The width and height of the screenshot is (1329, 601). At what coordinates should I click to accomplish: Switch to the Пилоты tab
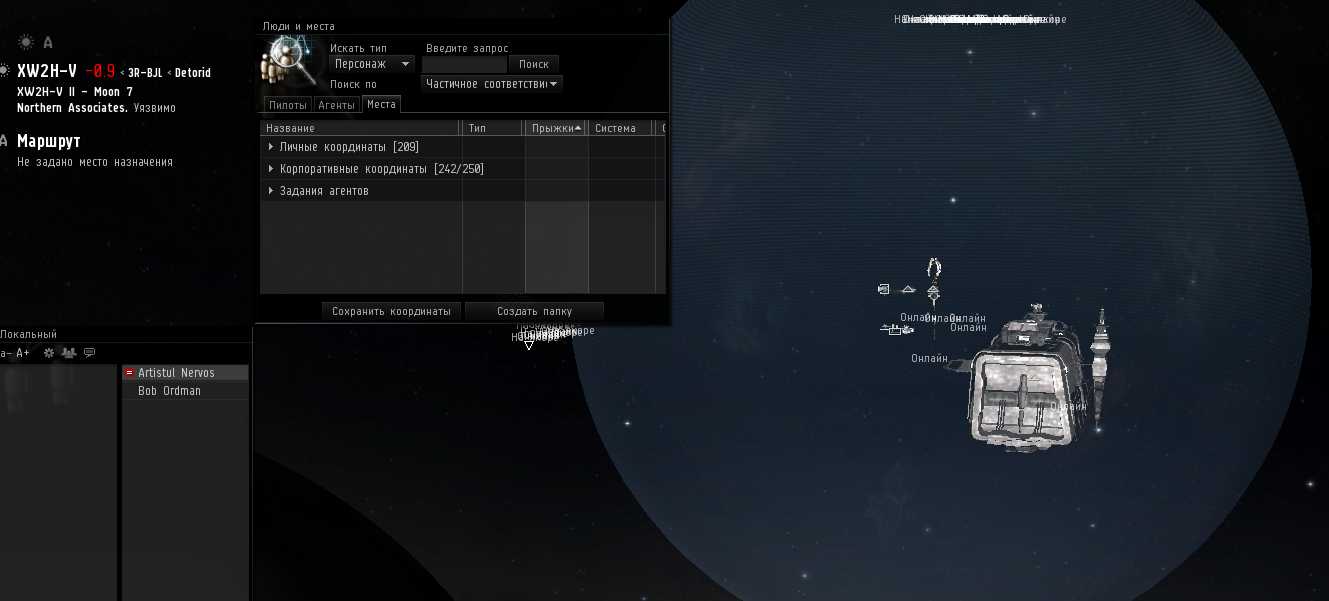[x=288, y=105]
